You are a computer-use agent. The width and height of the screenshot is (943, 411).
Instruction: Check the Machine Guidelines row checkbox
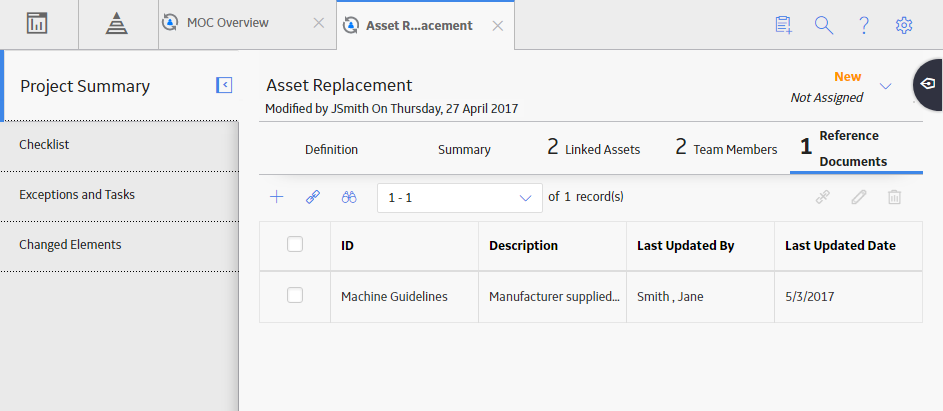[295, 295]
